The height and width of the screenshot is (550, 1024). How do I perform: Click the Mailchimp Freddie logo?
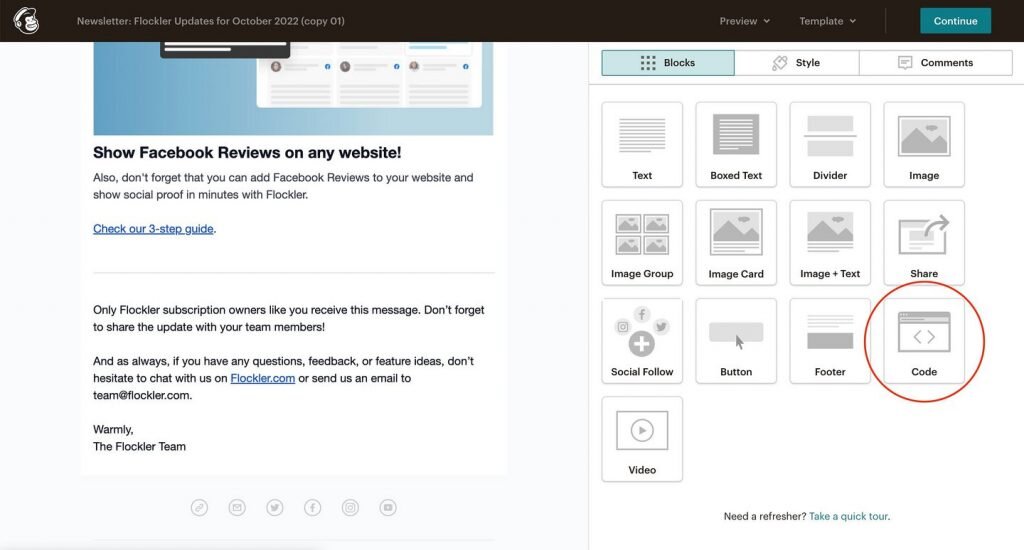pyautogui.click(x=26, y=20)
